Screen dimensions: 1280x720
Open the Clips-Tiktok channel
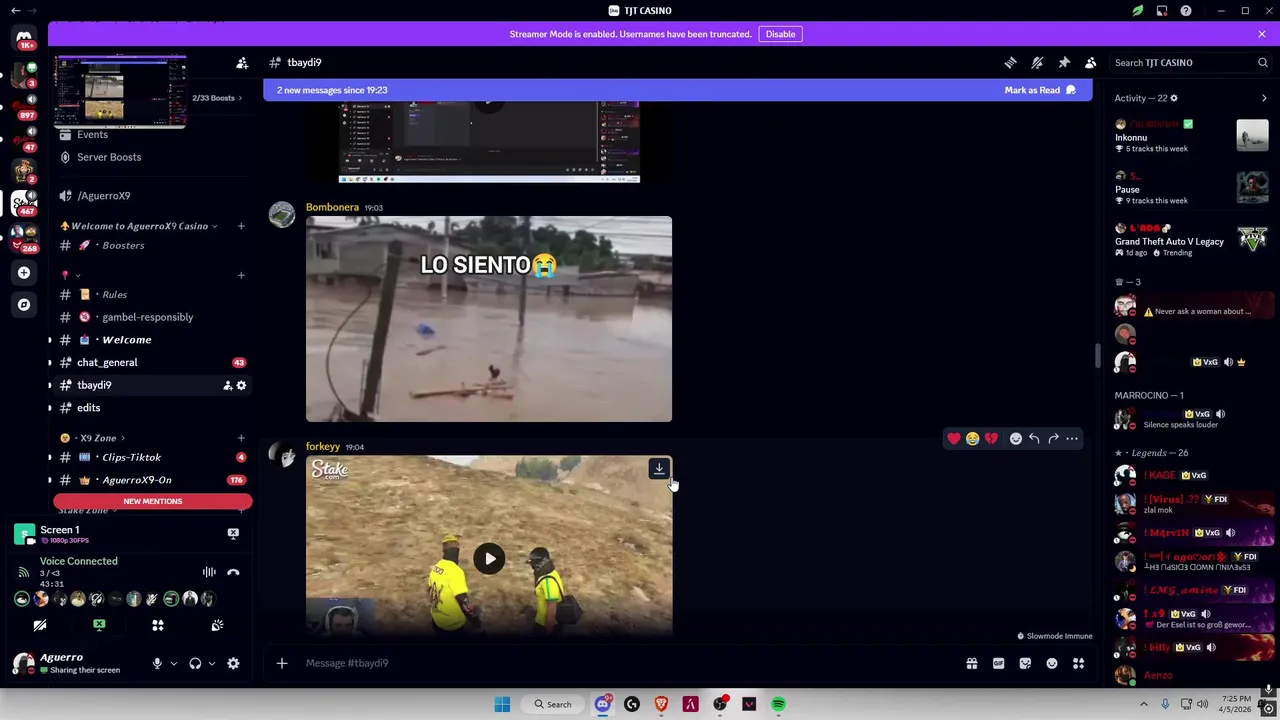pyautogui.click(x=131, y=458)
